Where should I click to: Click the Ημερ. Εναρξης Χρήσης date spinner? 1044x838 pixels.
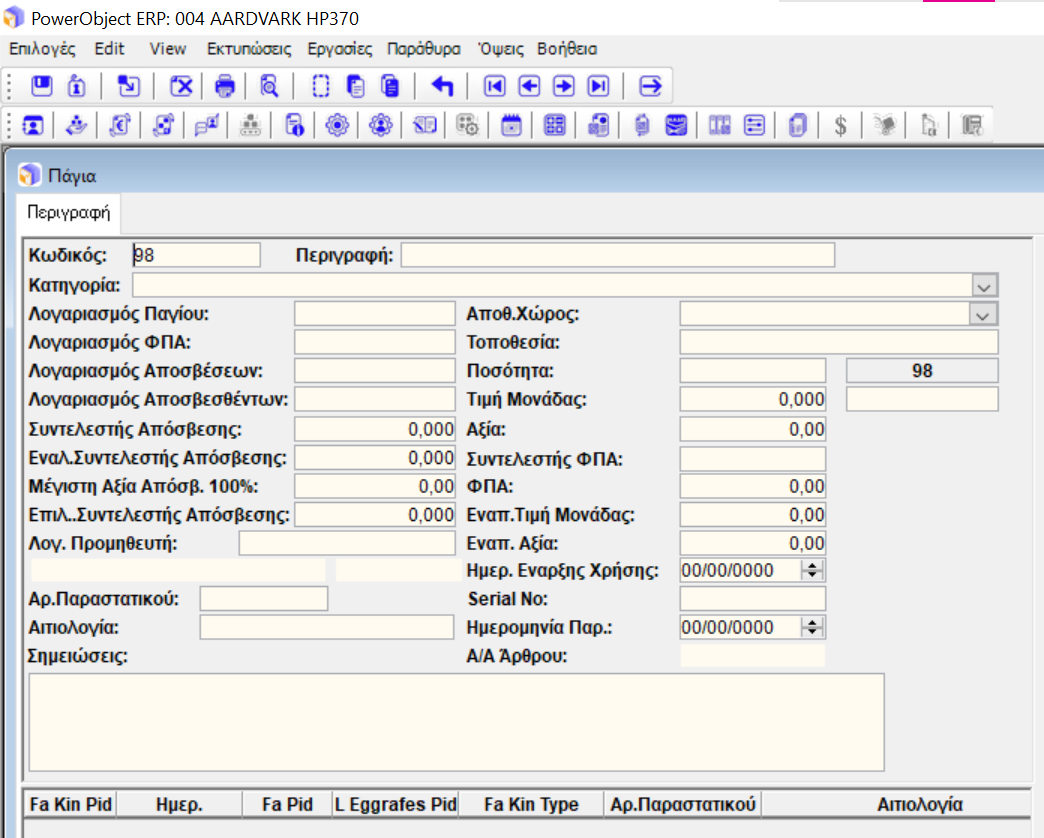[x=813, y=570]
